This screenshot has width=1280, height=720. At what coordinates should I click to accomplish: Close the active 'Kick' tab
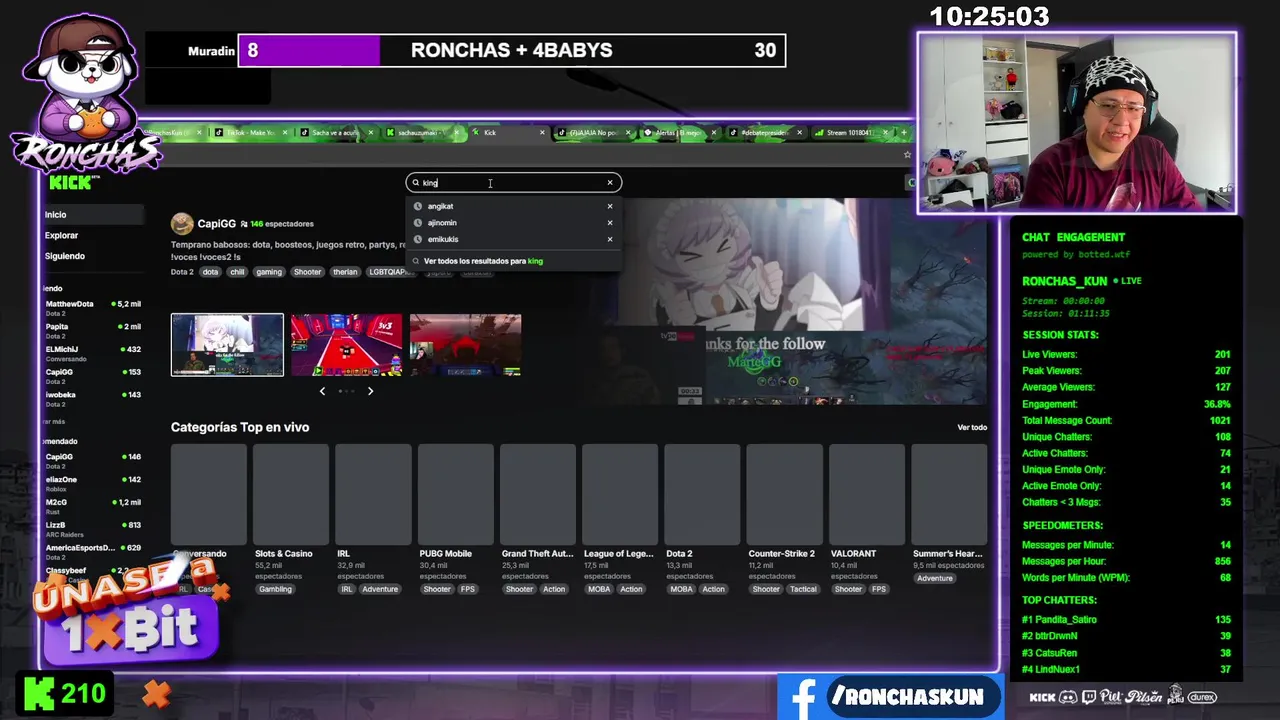(x=542, y=133)
